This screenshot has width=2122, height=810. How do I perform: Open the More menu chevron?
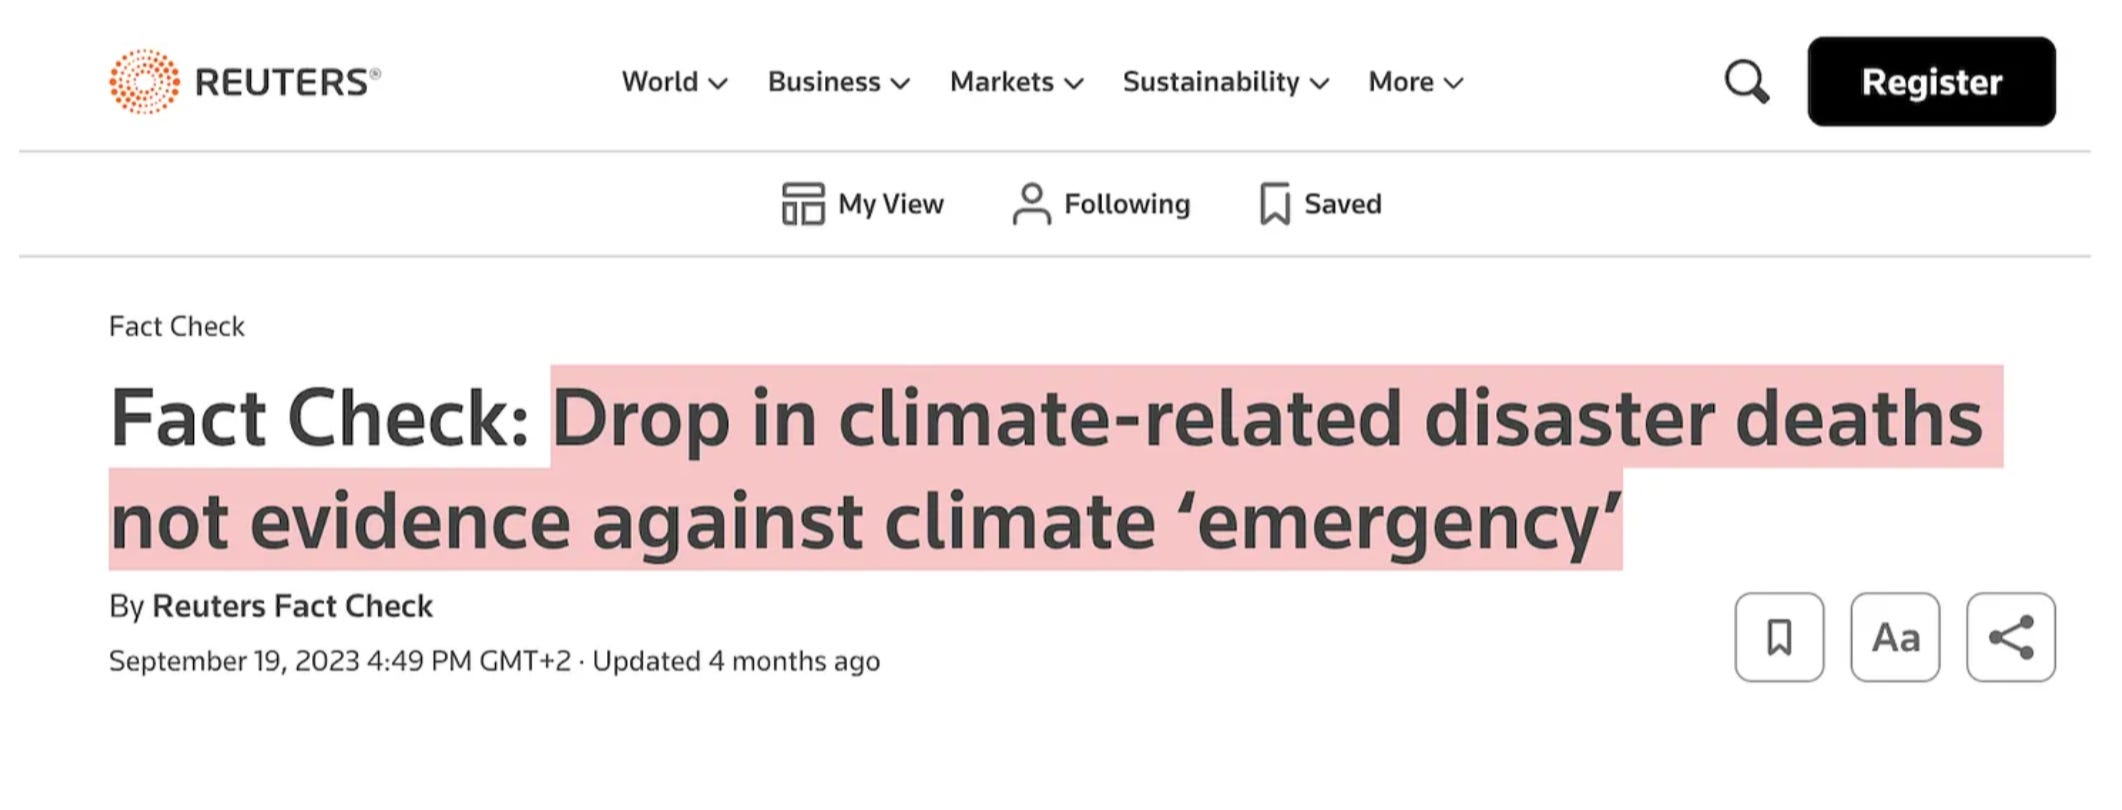click(1456, 84)
